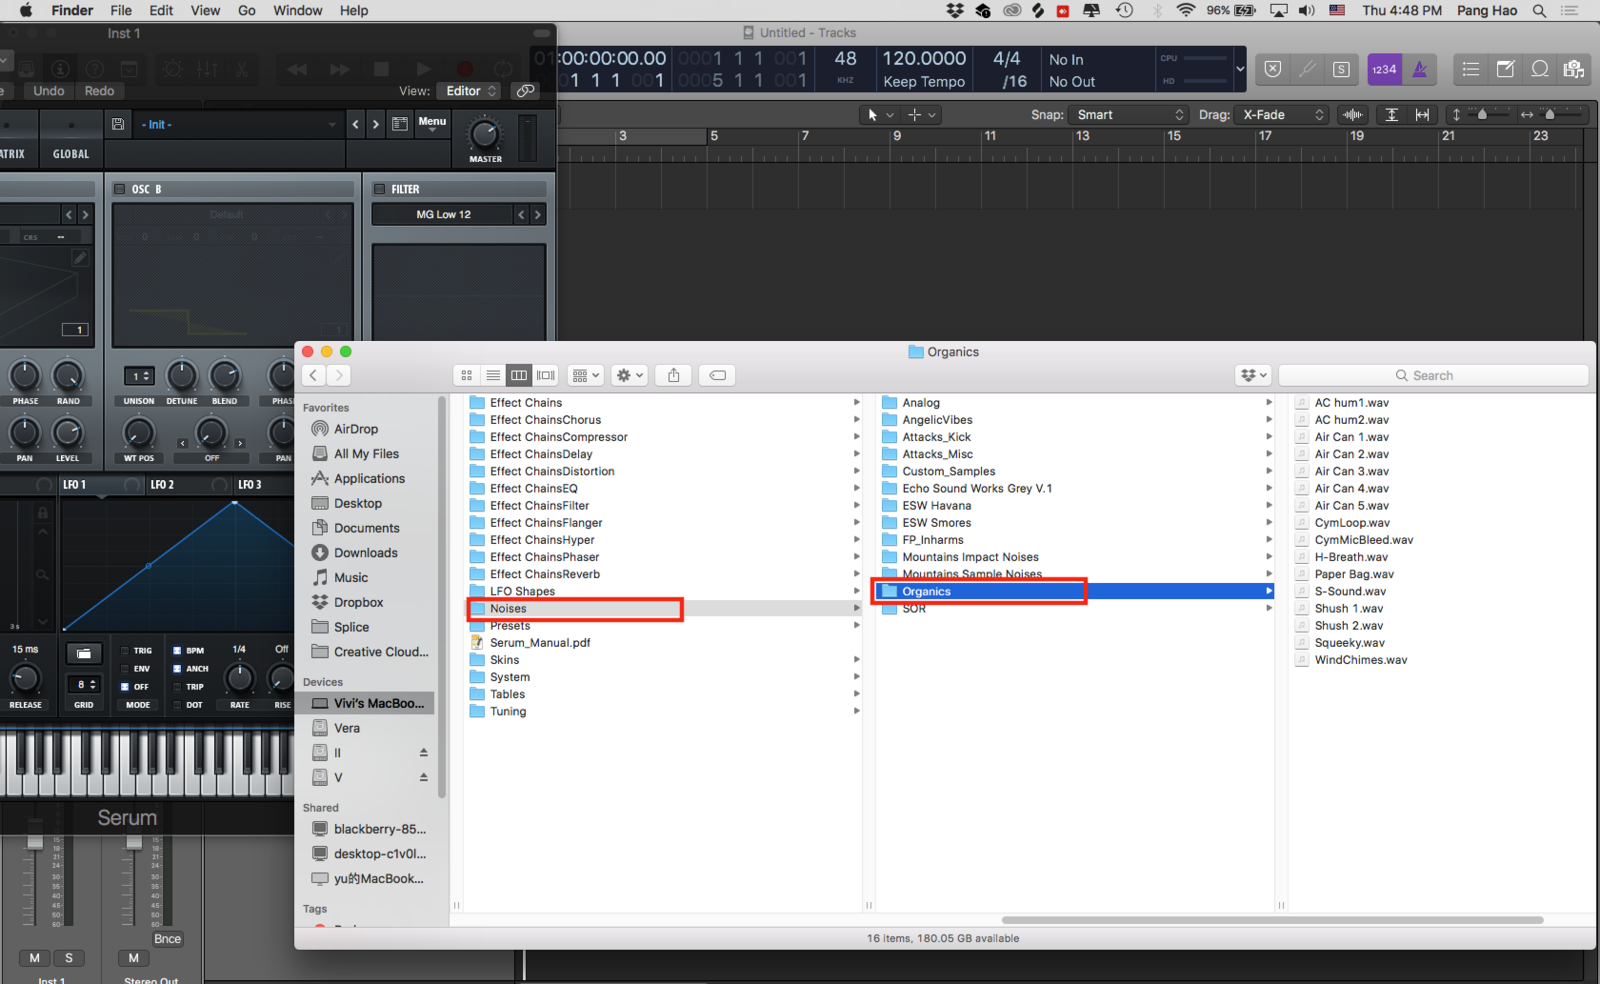Open Serum Menu dropdown
Viewport: 1600px width, 984px height.
coord(432,123)
